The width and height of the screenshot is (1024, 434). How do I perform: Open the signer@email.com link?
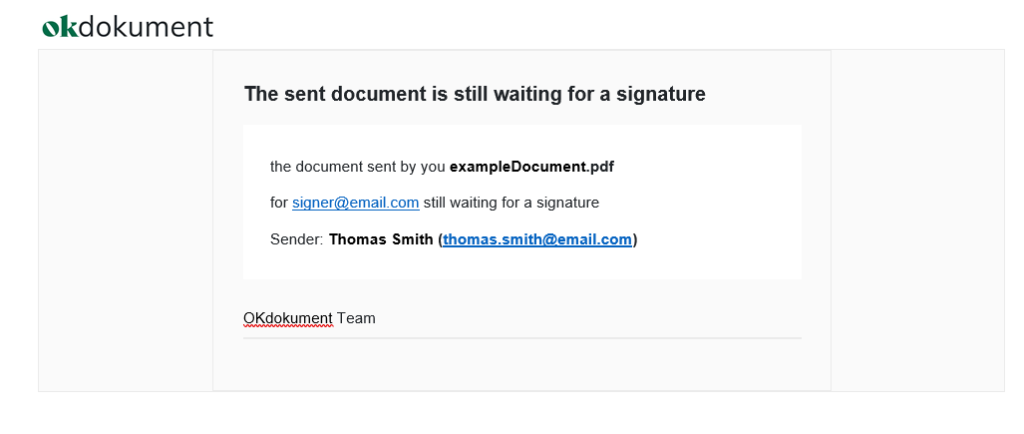point(355,203)
